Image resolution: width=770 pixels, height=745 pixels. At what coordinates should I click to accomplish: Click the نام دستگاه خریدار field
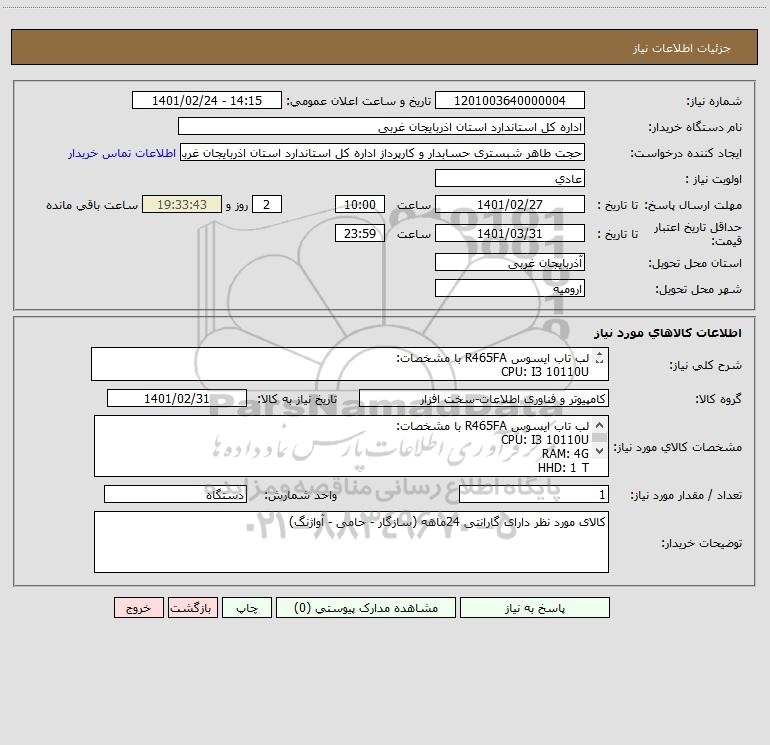[381, 126]
